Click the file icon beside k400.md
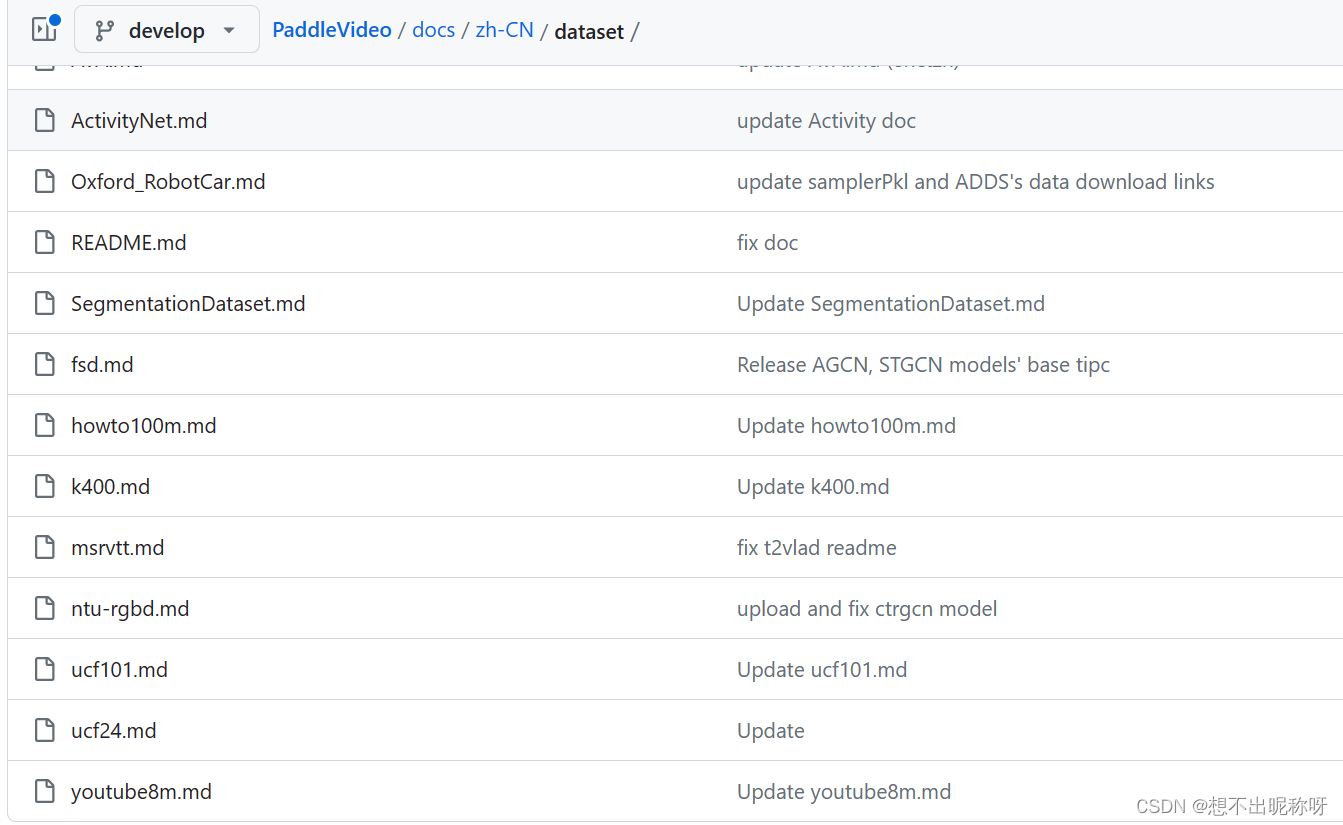The image size is (1343, 825). point(45,487)
